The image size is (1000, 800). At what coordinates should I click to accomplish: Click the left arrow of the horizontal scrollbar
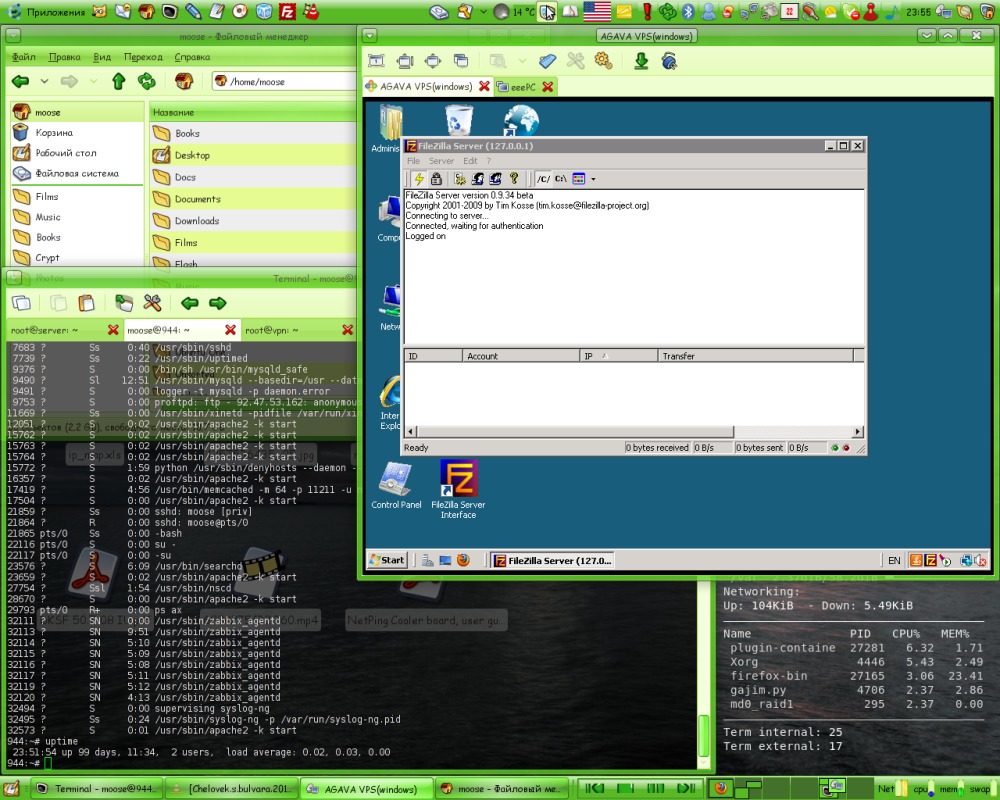point(411,431)
